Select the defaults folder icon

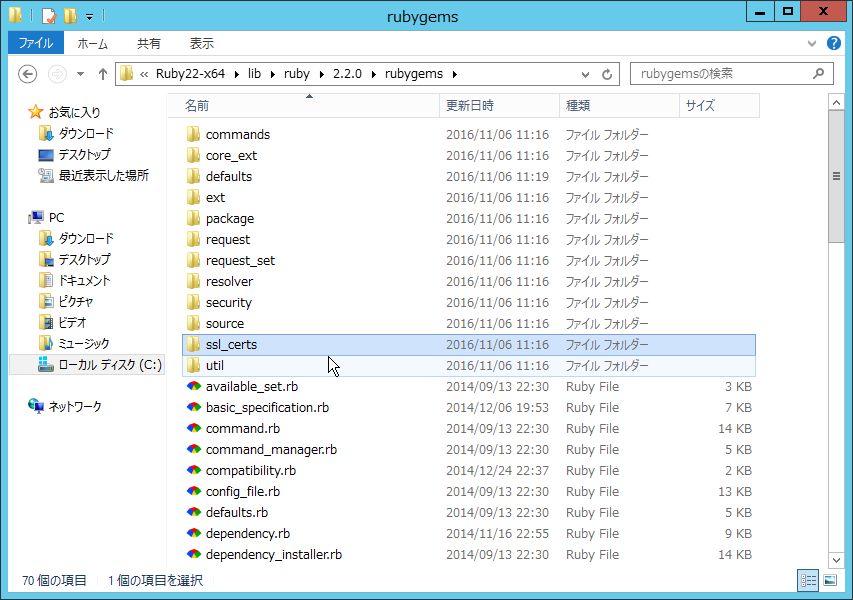point(193,176)
